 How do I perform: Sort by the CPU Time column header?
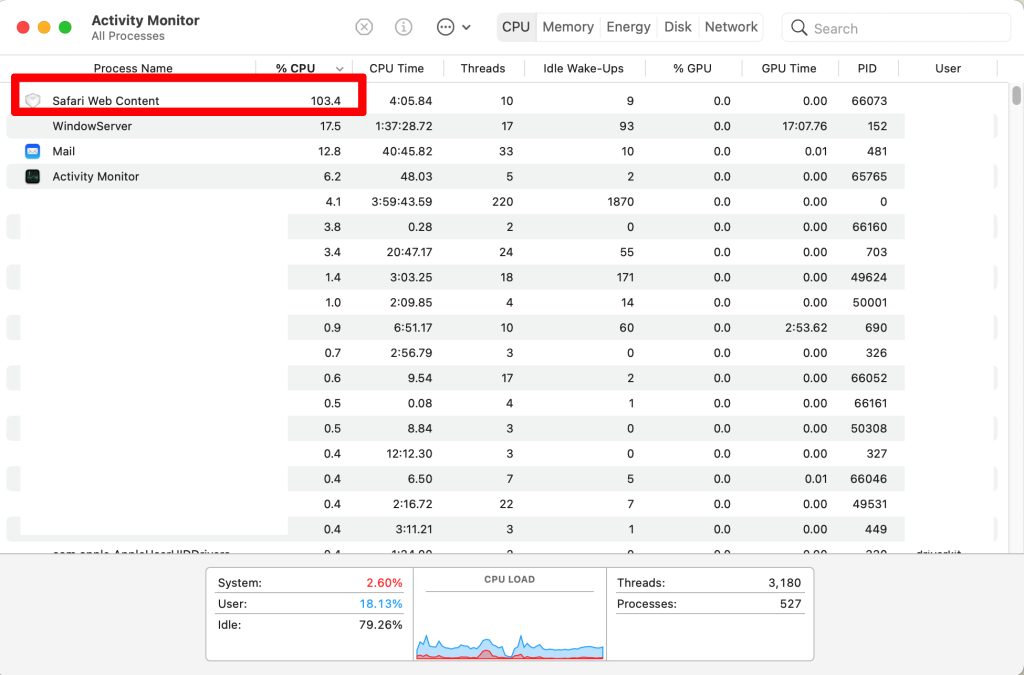tap(396, 69)
